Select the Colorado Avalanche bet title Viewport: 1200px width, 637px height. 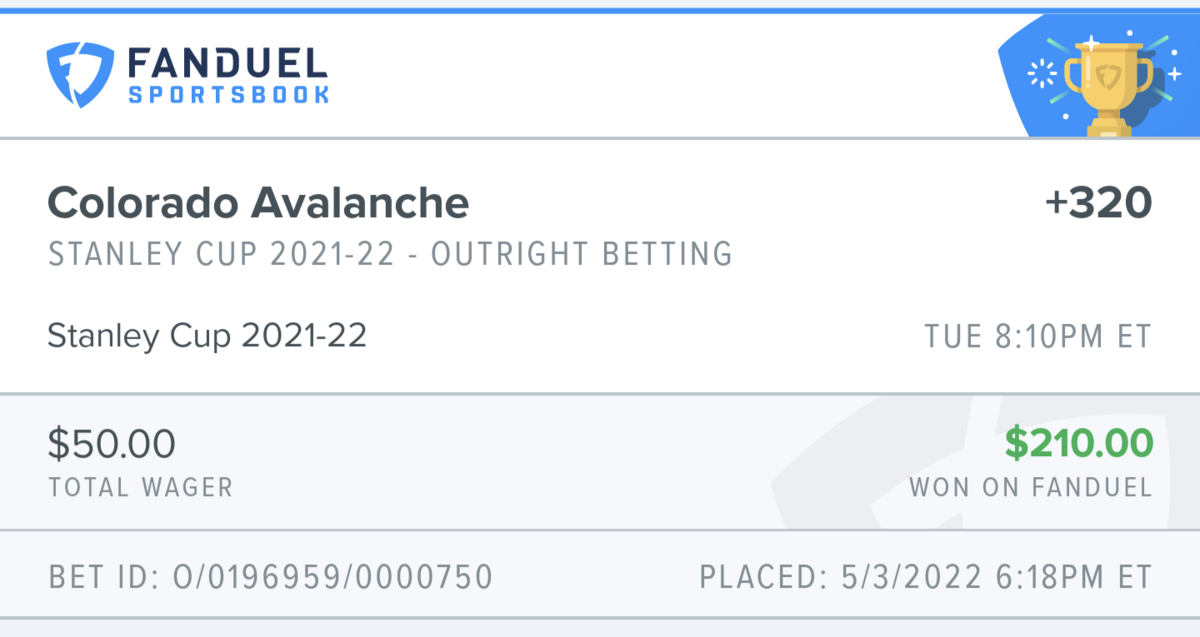tap(258, 204)
